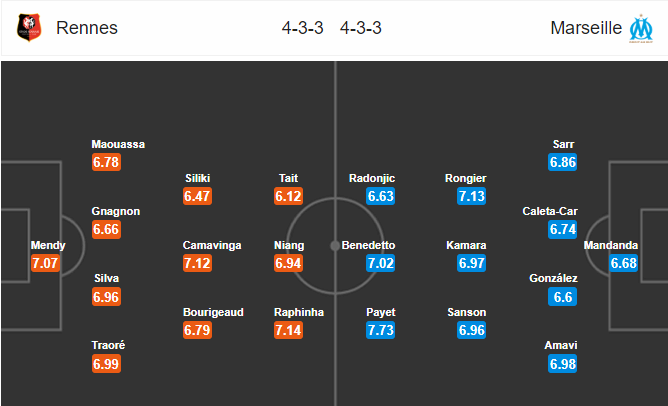Screen dimensions: 668x406
Task: Open the Marseille team name link
Action: tap(586, 28)
